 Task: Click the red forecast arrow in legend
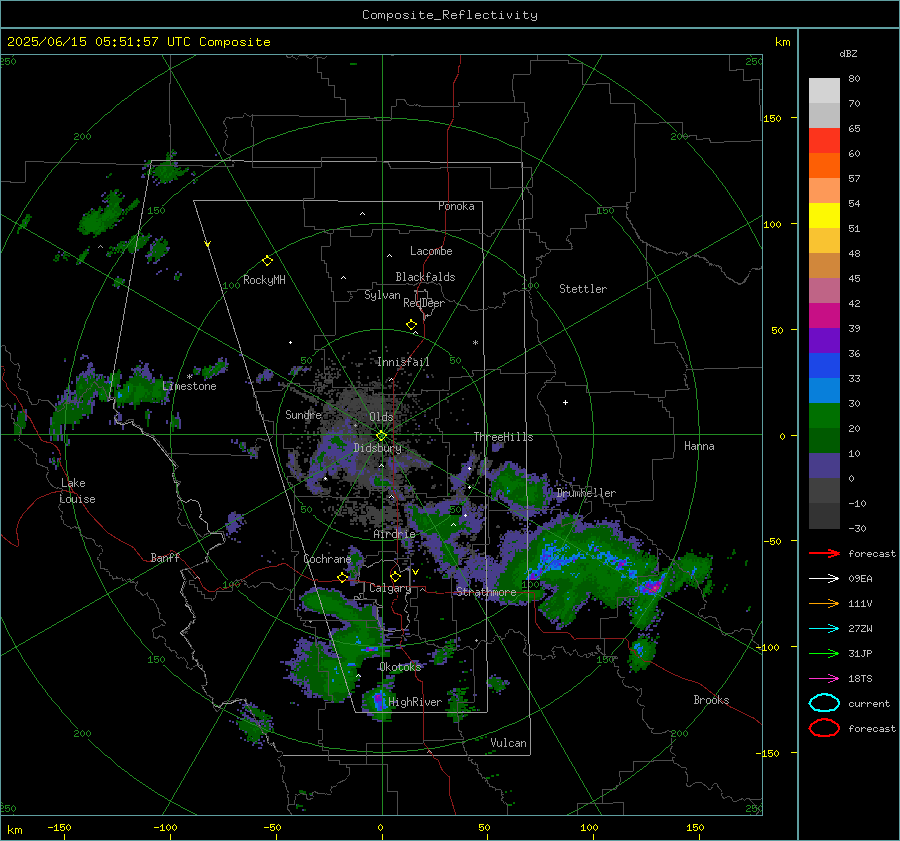click(x=824, y=553)
